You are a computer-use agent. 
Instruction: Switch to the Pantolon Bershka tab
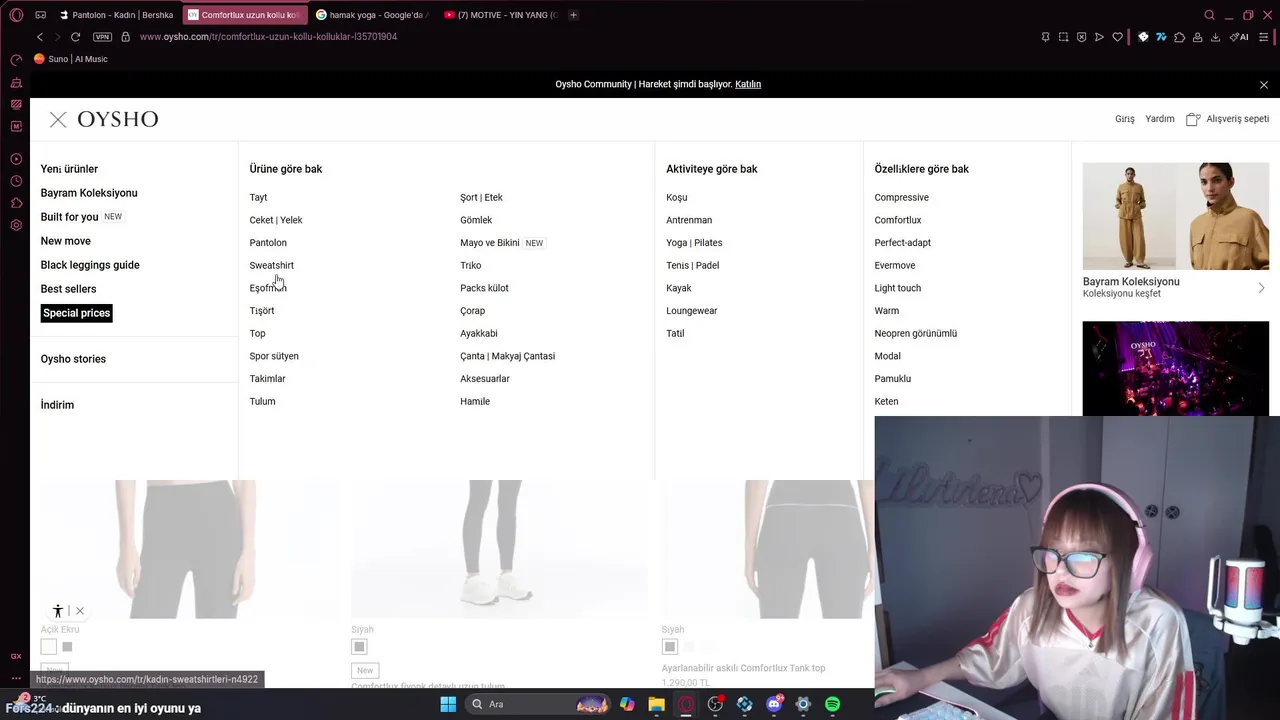coord(115,15)
